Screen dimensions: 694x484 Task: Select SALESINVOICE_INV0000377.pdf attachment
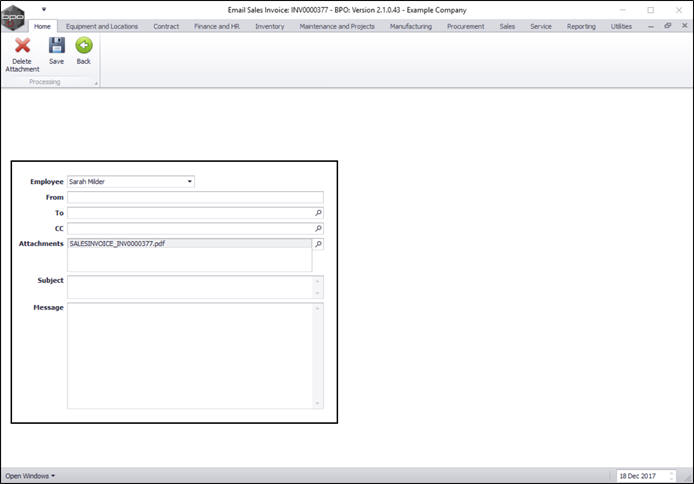point(189,243)
